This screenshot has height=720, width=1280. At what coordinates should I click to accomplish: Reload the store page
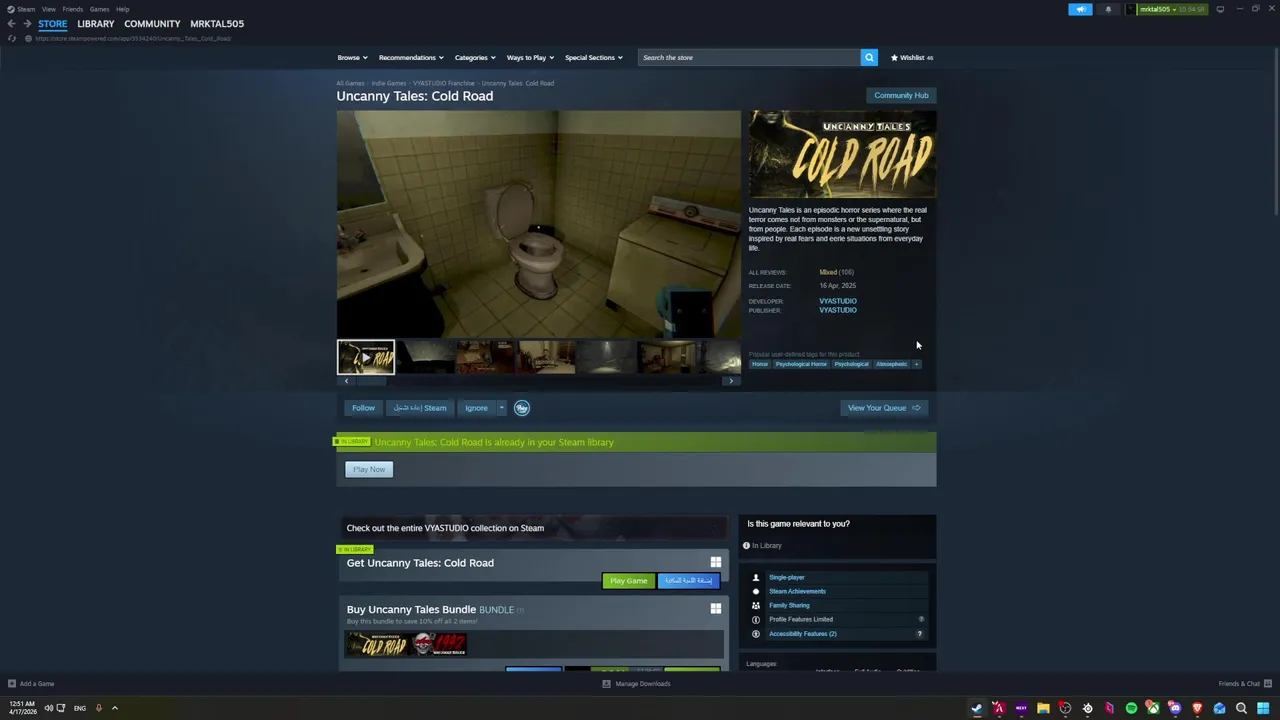(11, 38)
